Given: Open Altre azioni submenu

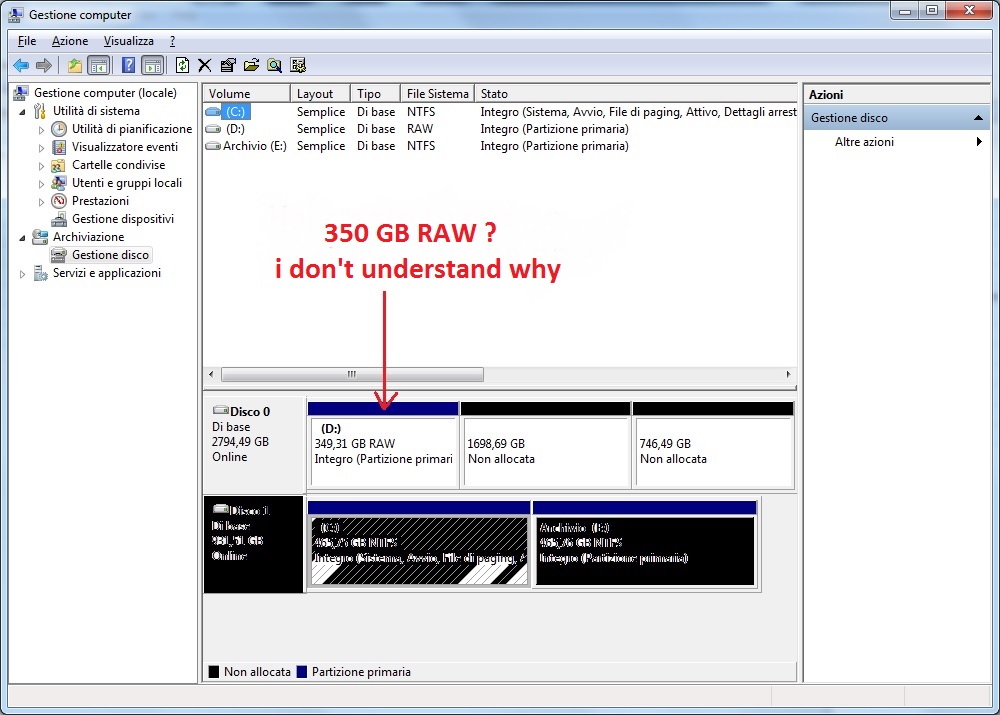Looking at the screenshot, I should pos(864,142).
